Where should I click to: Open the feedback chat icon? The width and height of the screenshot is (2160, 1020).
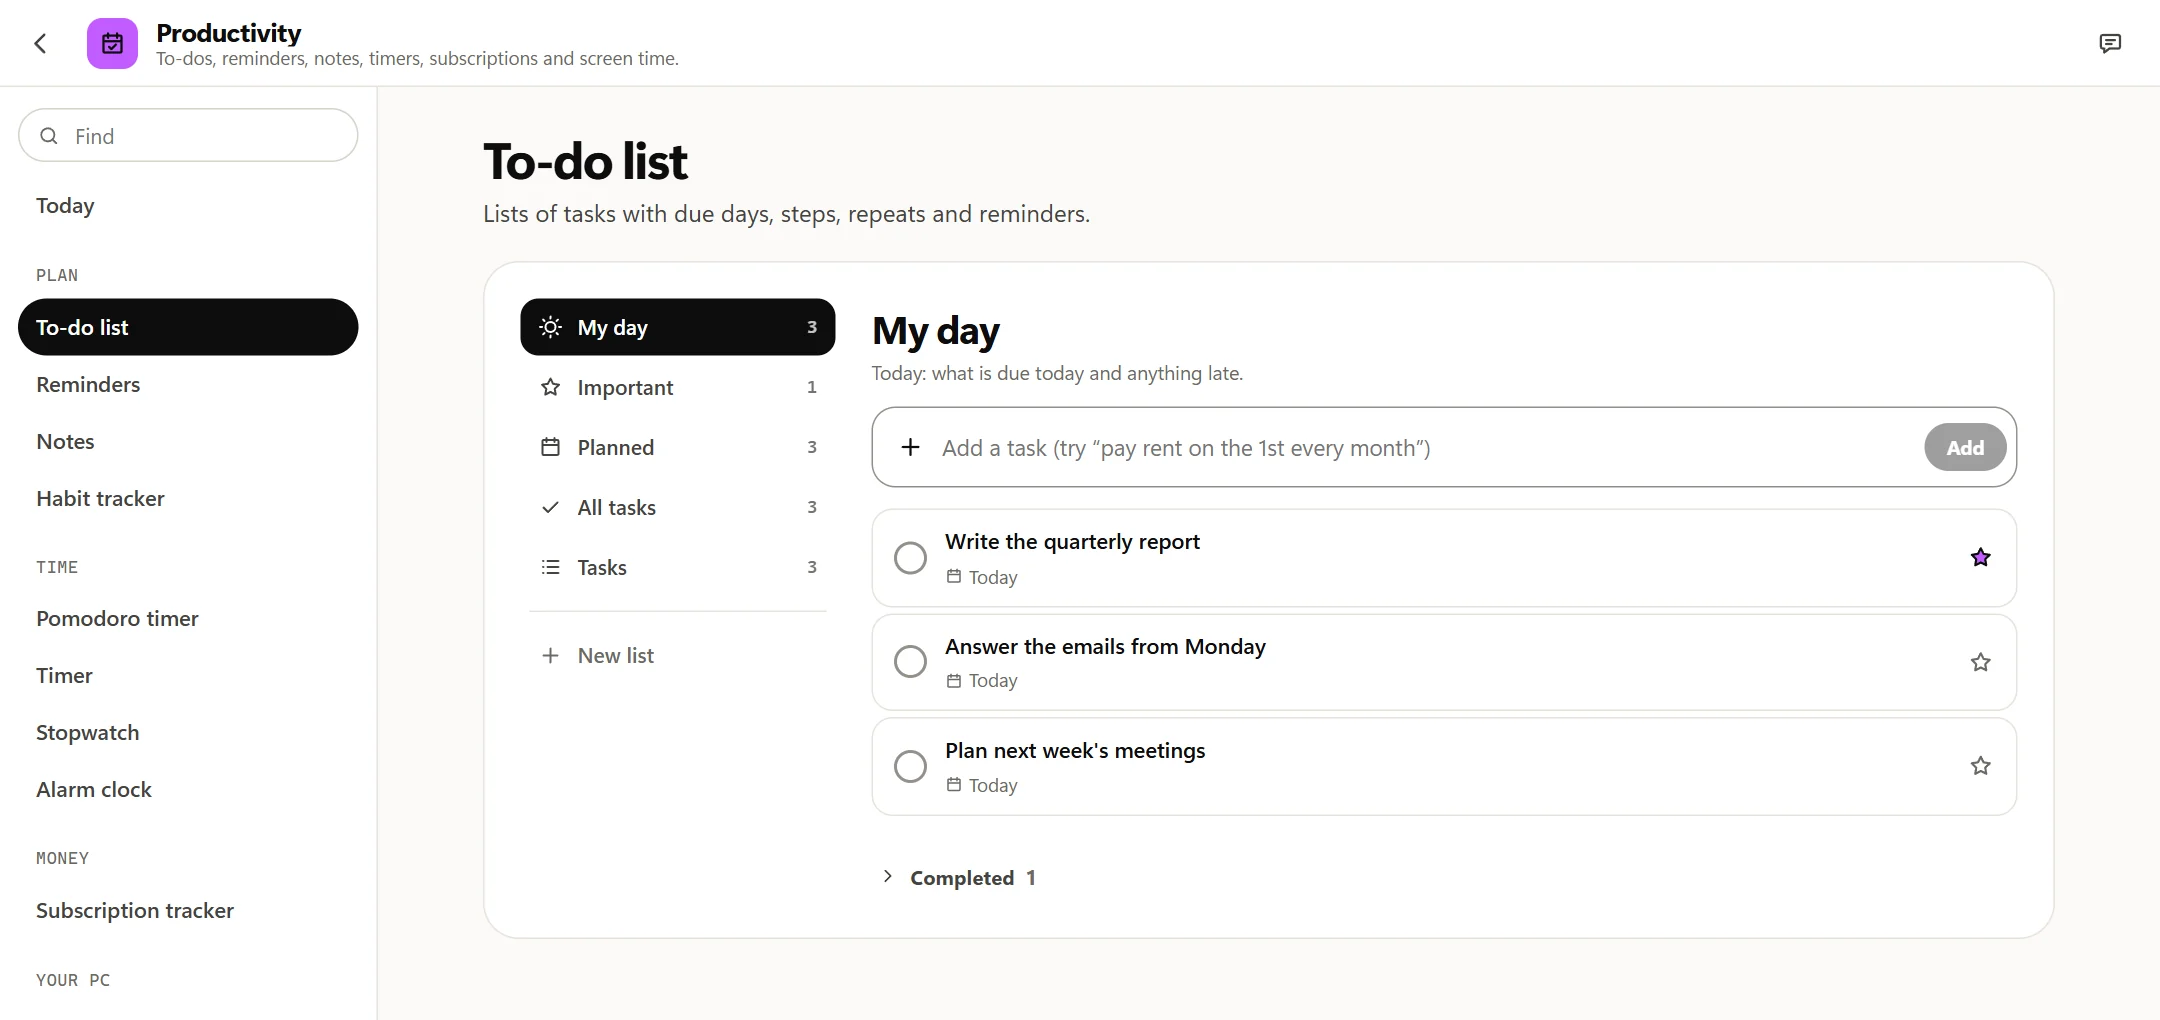2110,43
